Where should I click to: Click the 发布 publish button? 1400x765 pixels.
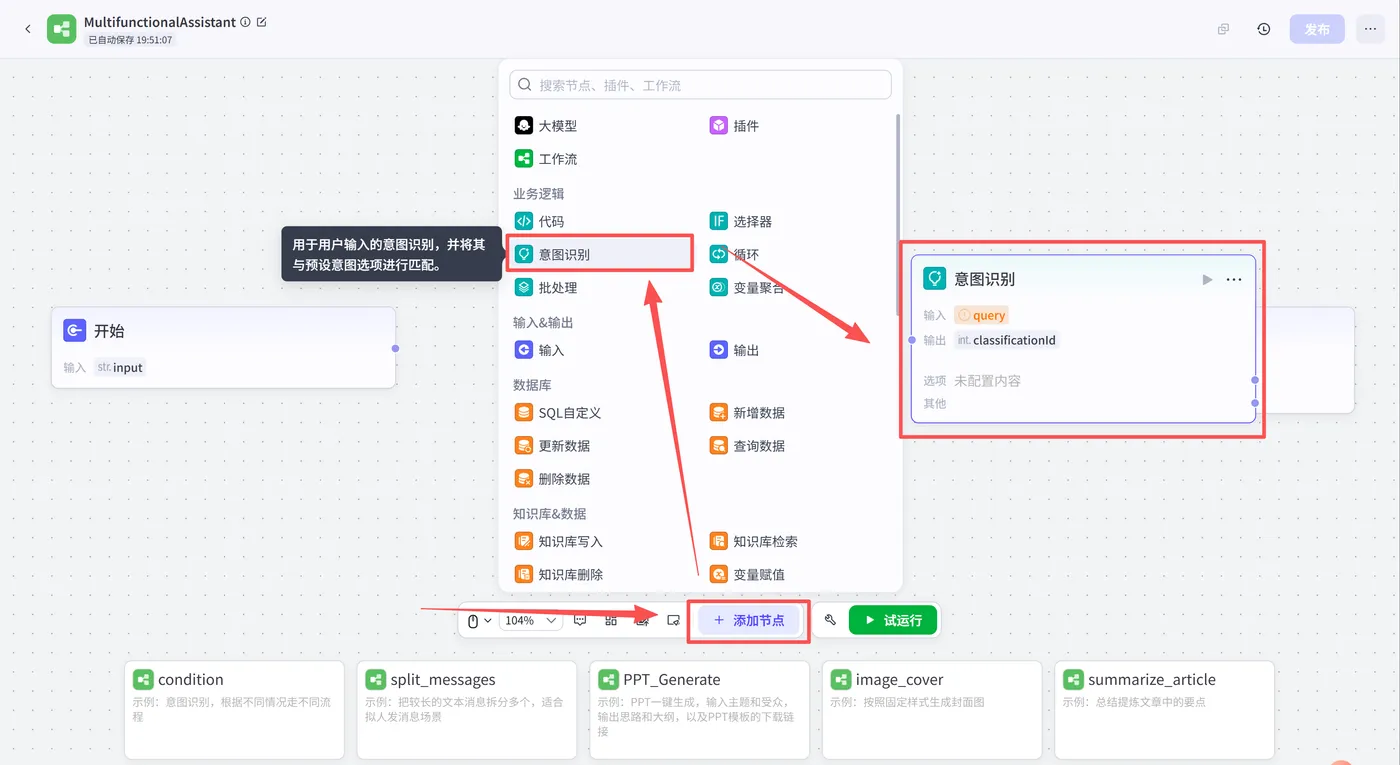tap(1317, 29)
